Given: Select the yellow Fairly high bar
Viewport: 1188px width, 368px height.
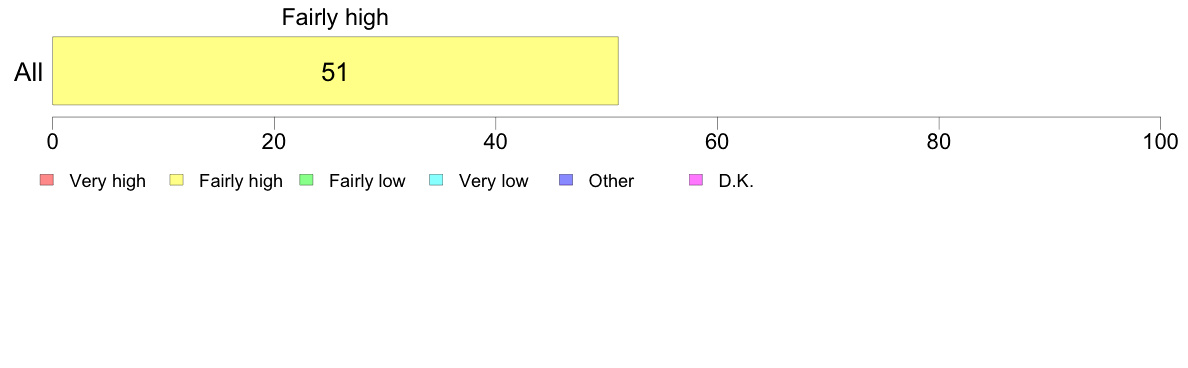Looking at the screenshot, I should (336, 70).
